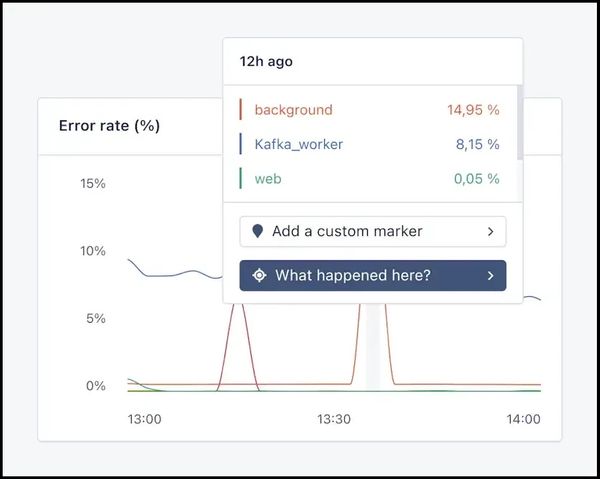Click the 12h ago tooltip header
600x479 pixels.
point(266,61)
